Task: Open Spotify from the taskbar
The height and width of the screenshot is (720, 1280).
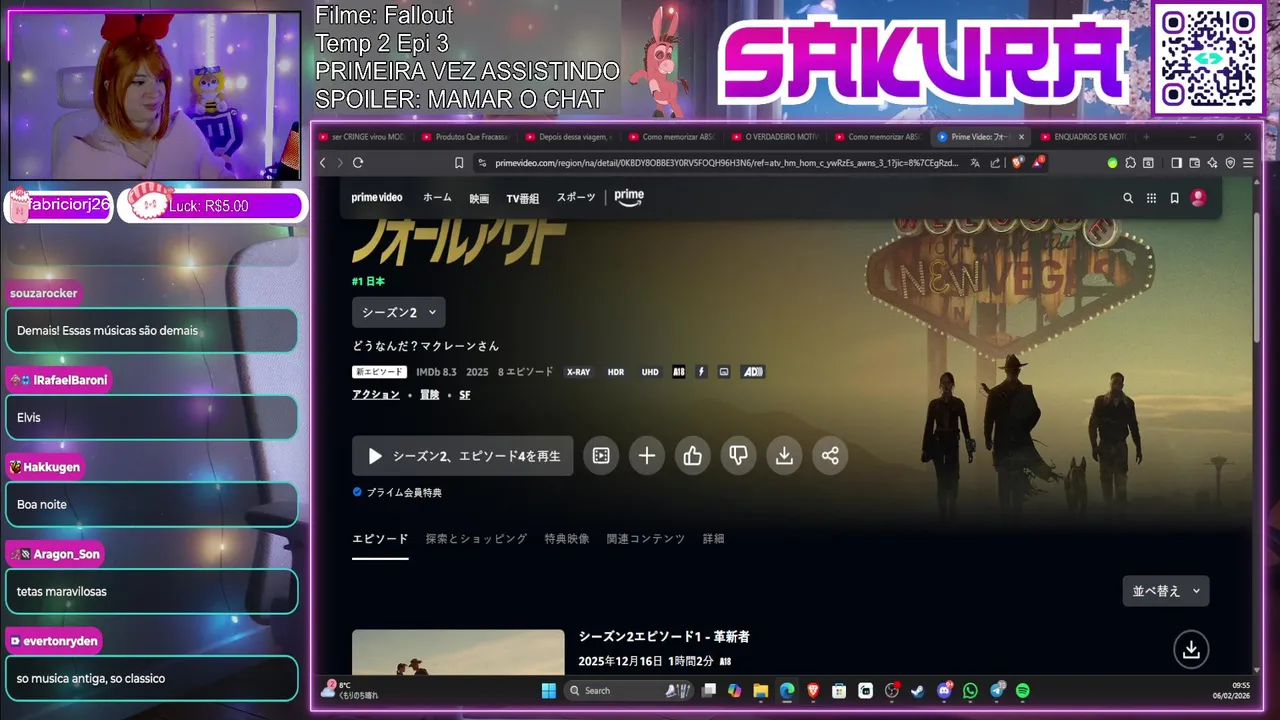Action: [x=1023, y=691]
